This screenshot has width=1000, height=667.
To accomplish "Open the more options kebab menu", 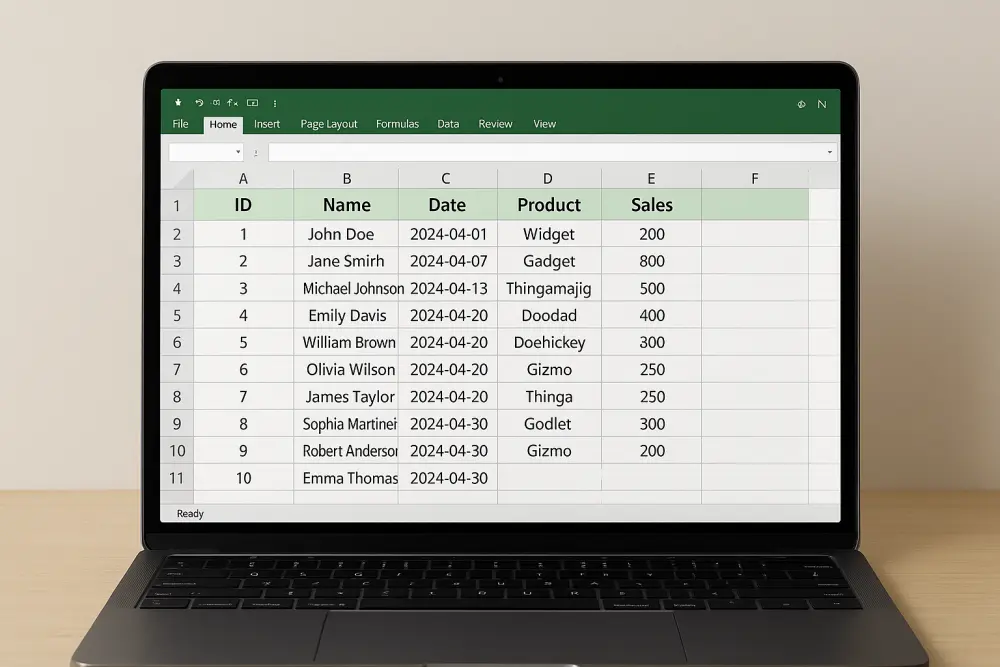I will coord(275,103).
